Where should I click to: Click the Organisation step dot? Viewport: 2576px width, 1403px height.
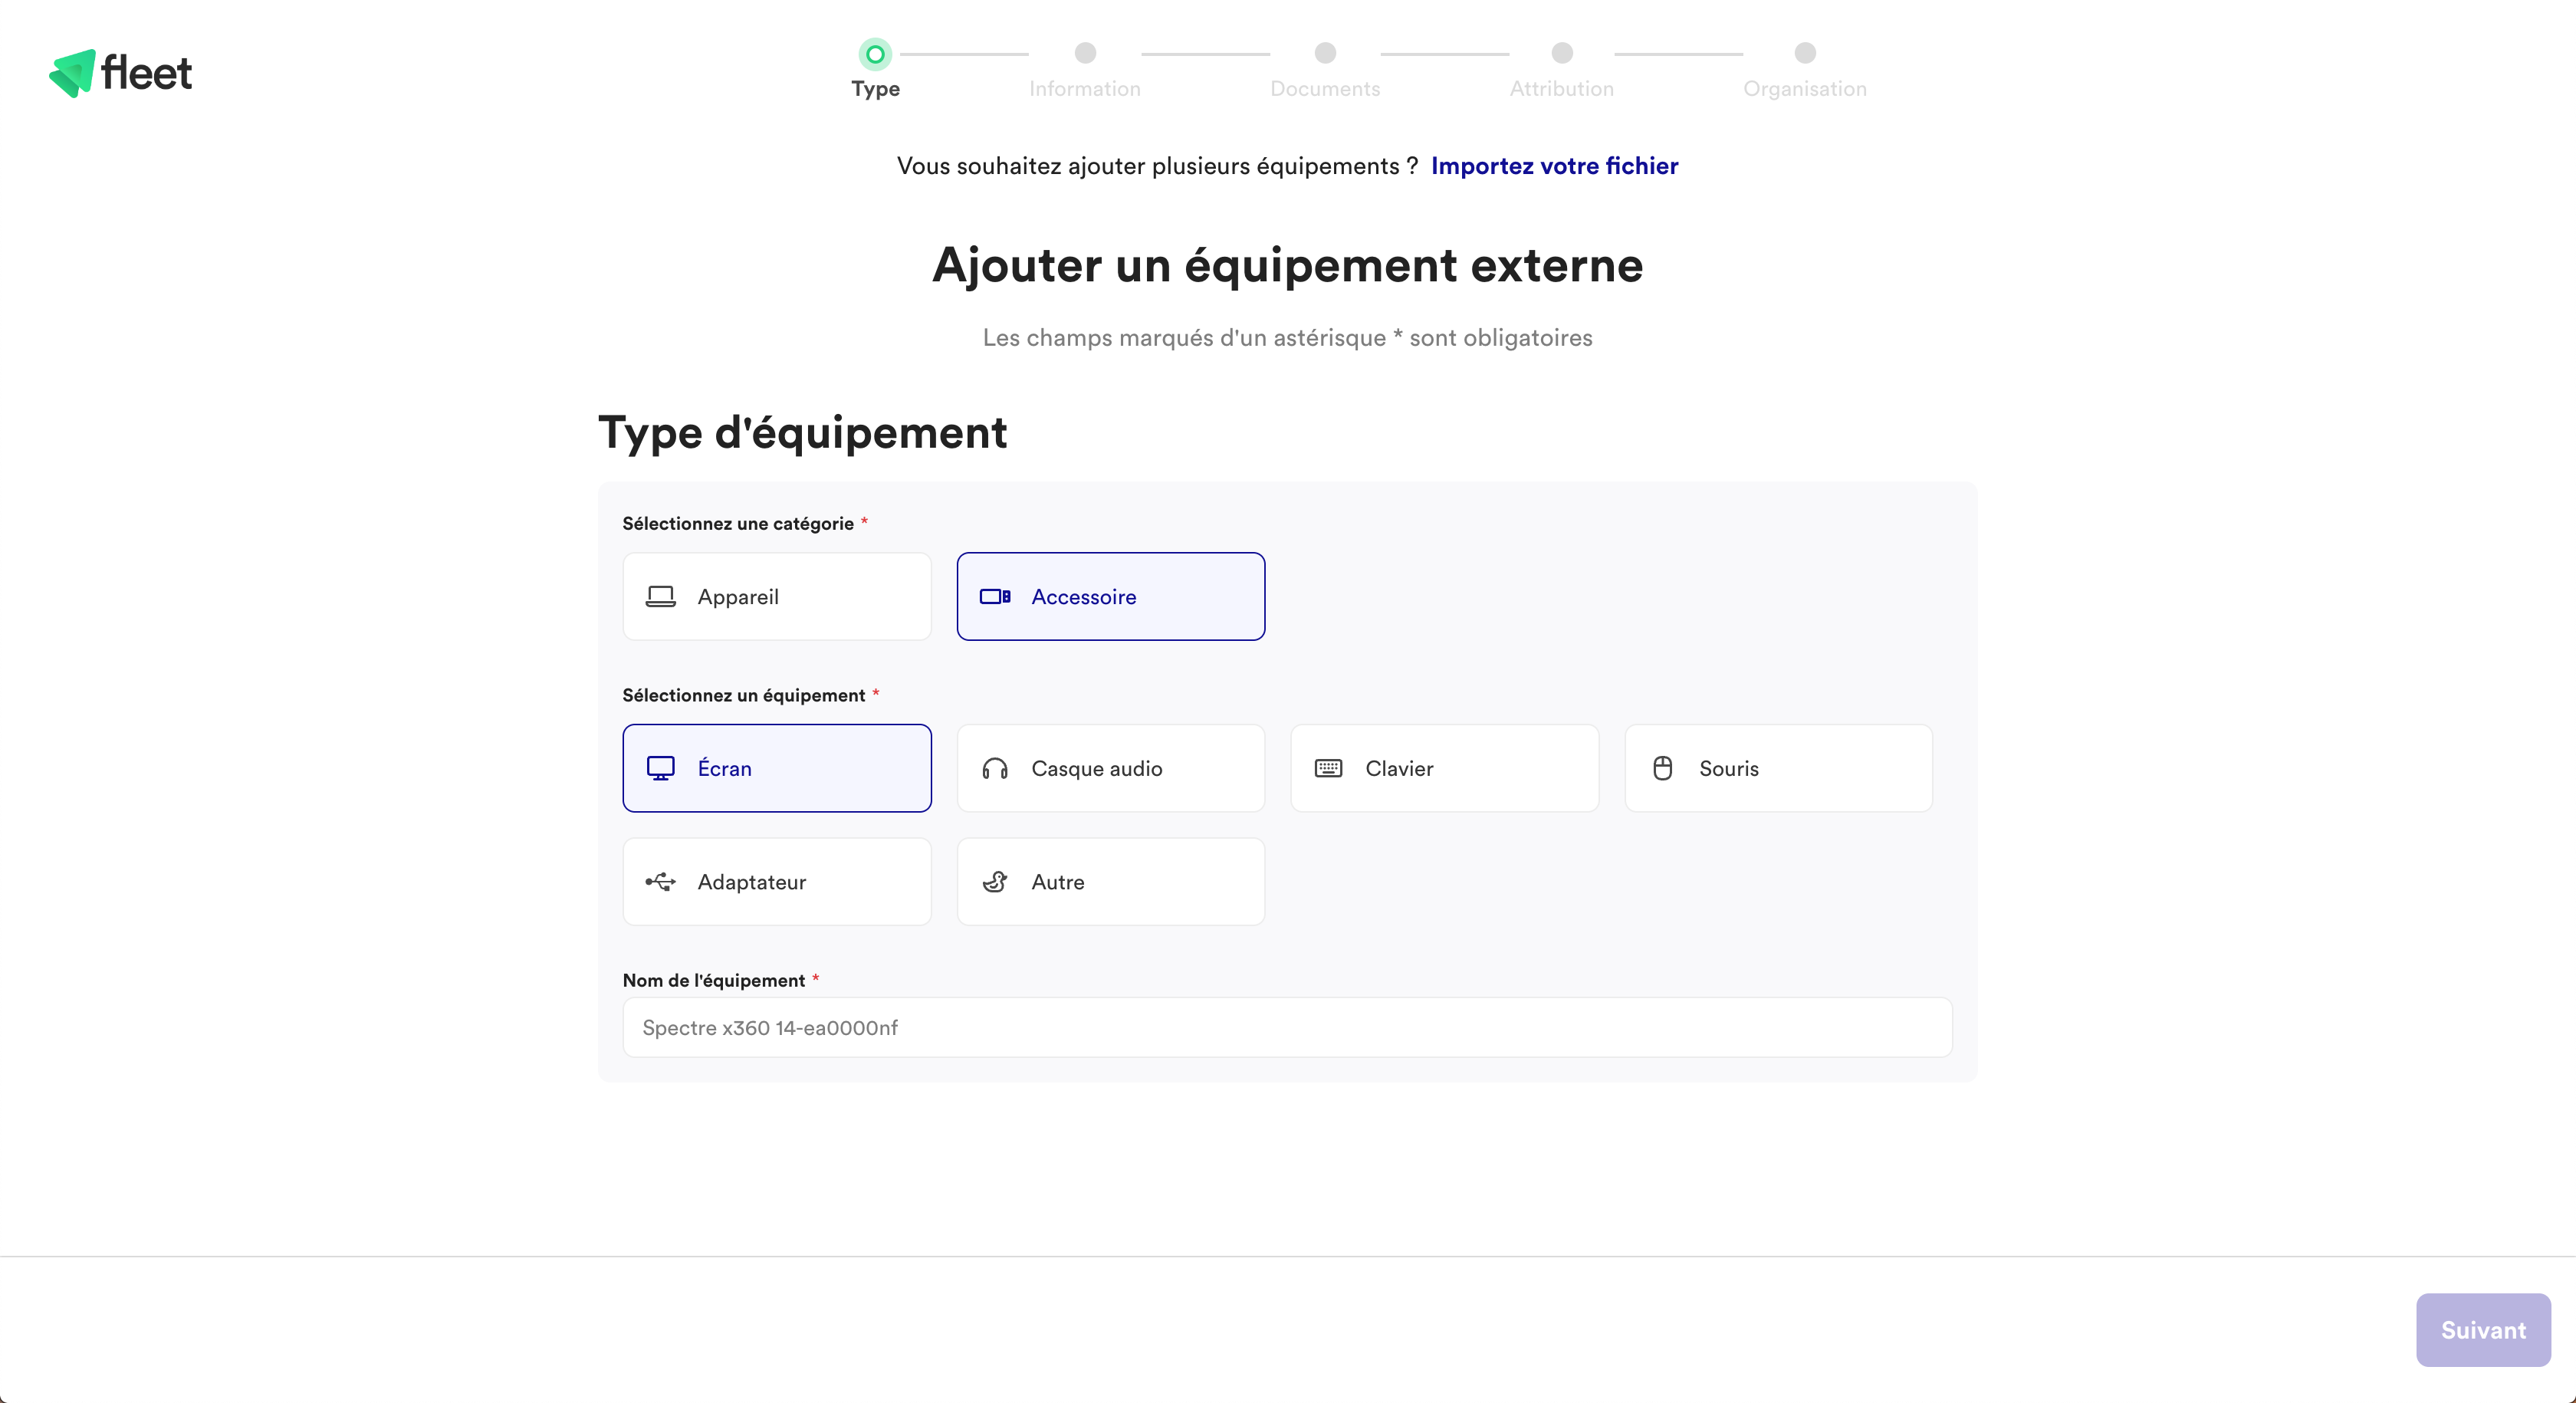click(x=1805, y=53)
